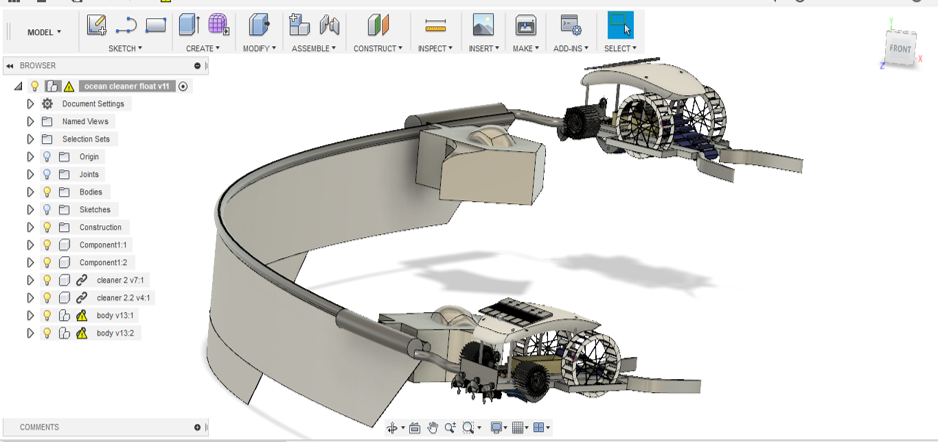The image size is (938, 442).
Task: Click the Fit zoom window icon
Action: 468,428
